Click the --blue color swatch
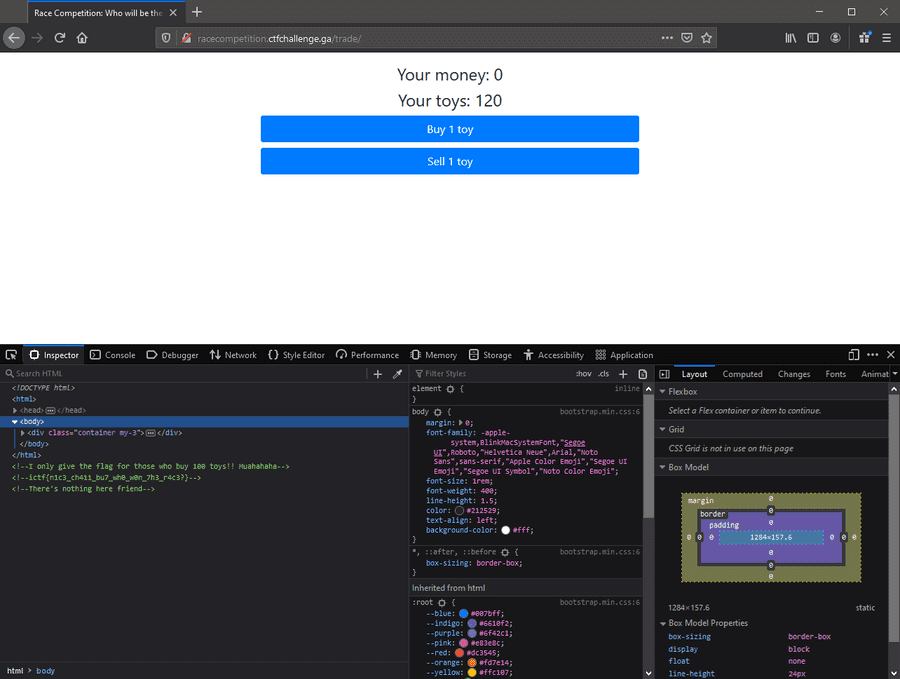The width and height of the screenshot is (900, 679). click(x=464, y=613)
